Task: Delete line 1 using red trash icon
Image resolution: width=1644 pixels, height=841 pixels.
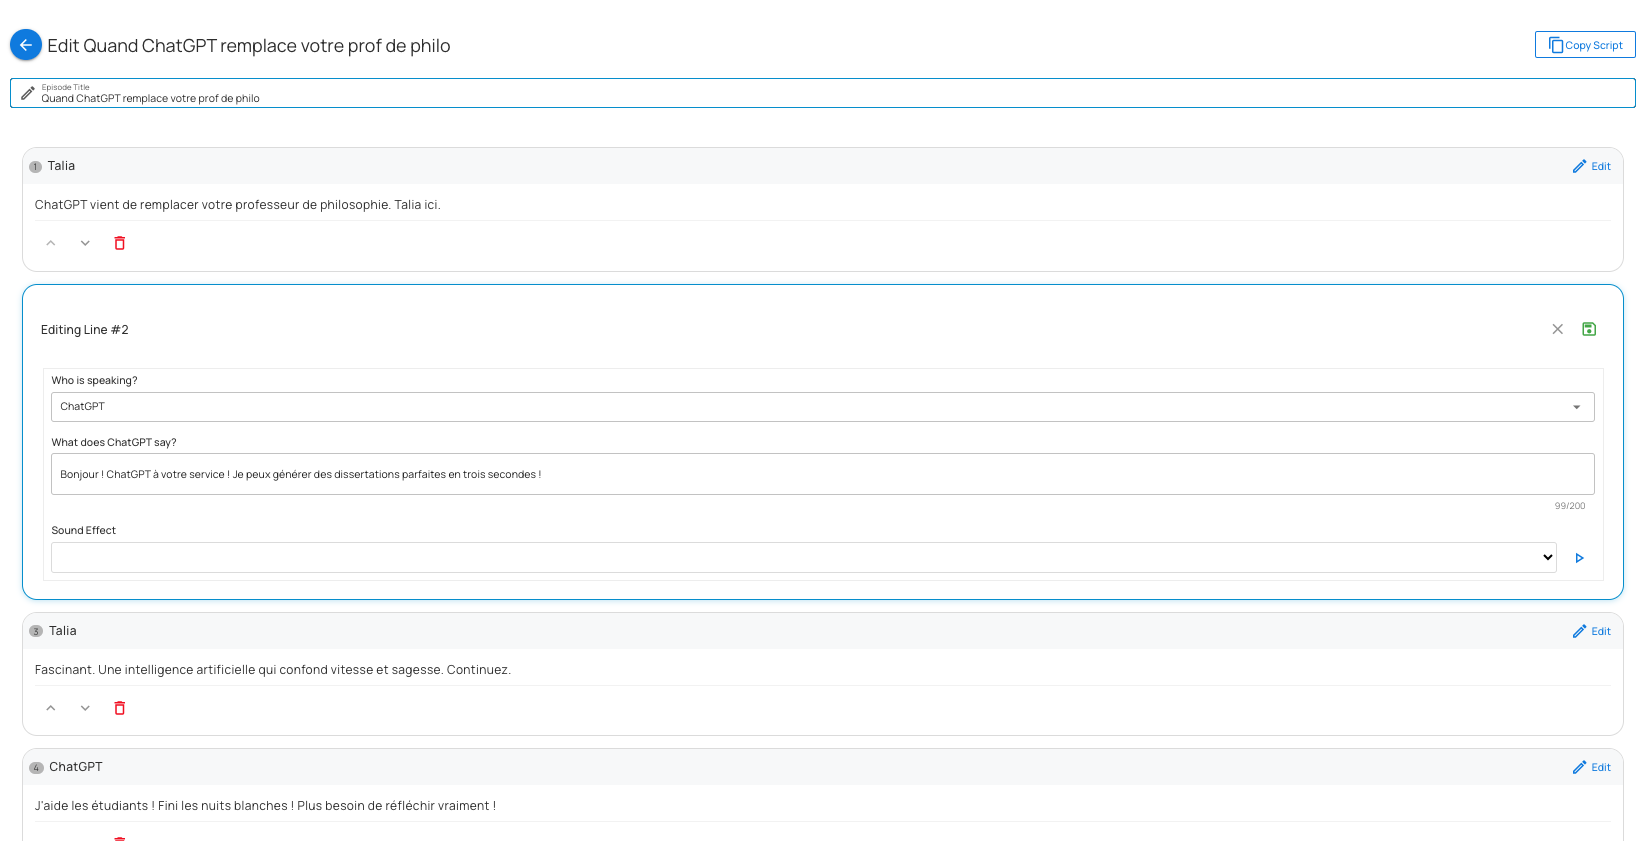Action: (x=120, y=243)
